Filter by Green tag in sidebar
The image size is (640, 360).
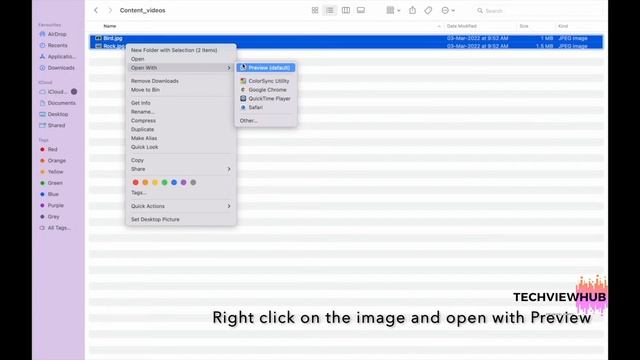point(55,183)
